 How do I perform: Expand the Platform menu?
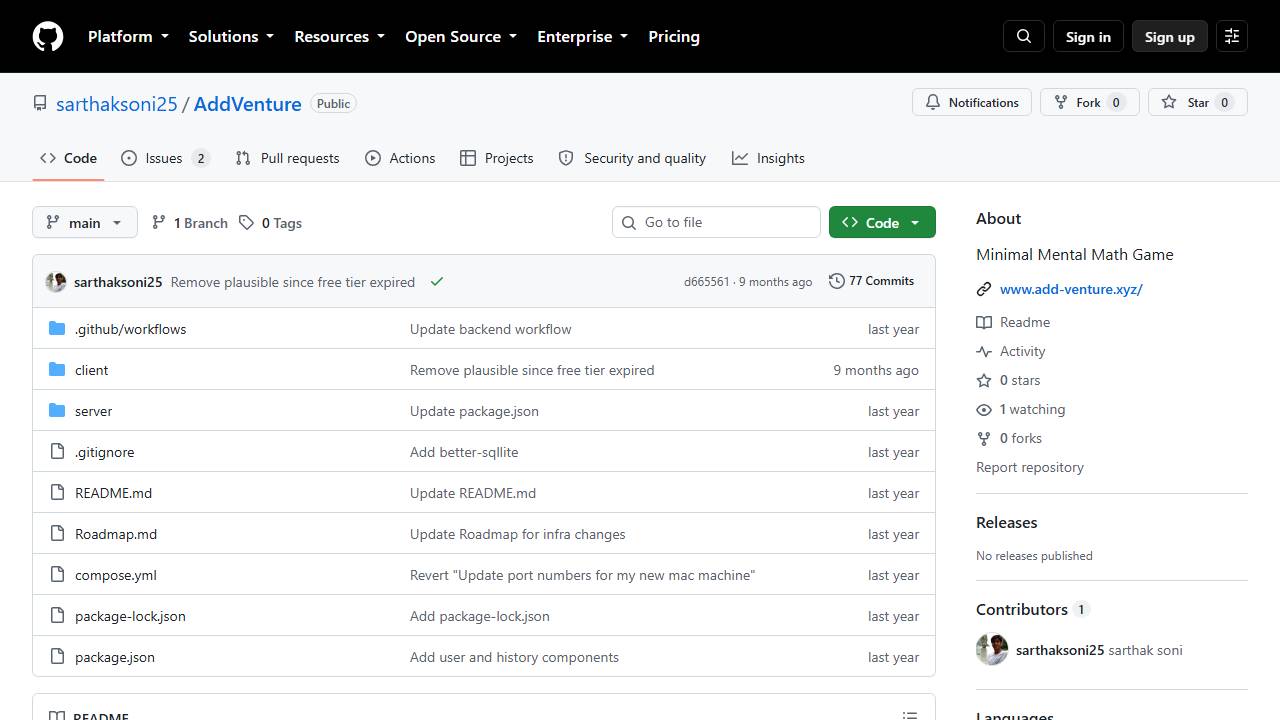(128, 36)
